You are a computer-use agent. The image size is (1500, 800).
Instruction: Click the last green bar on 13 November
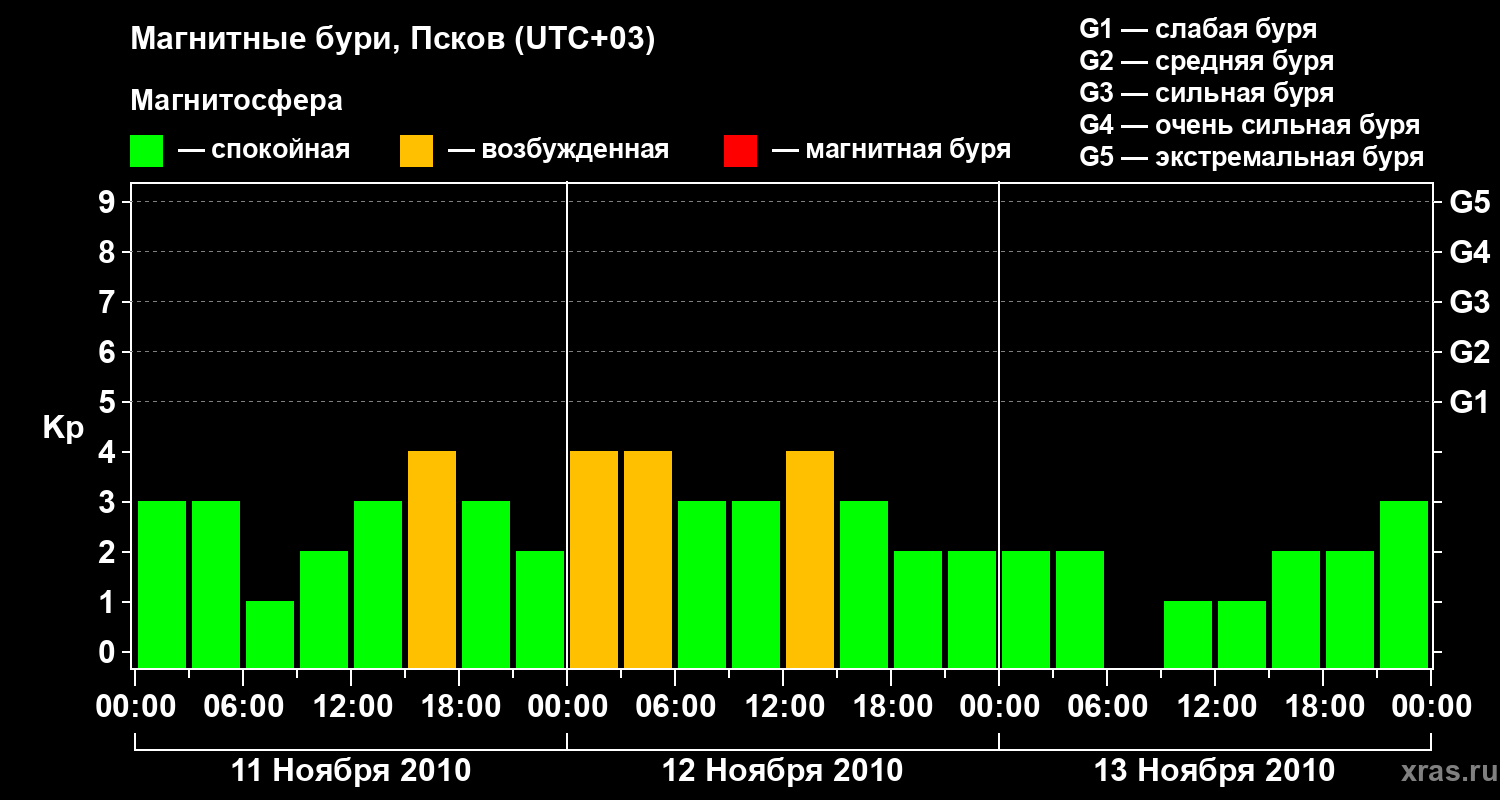[1404, 584]
